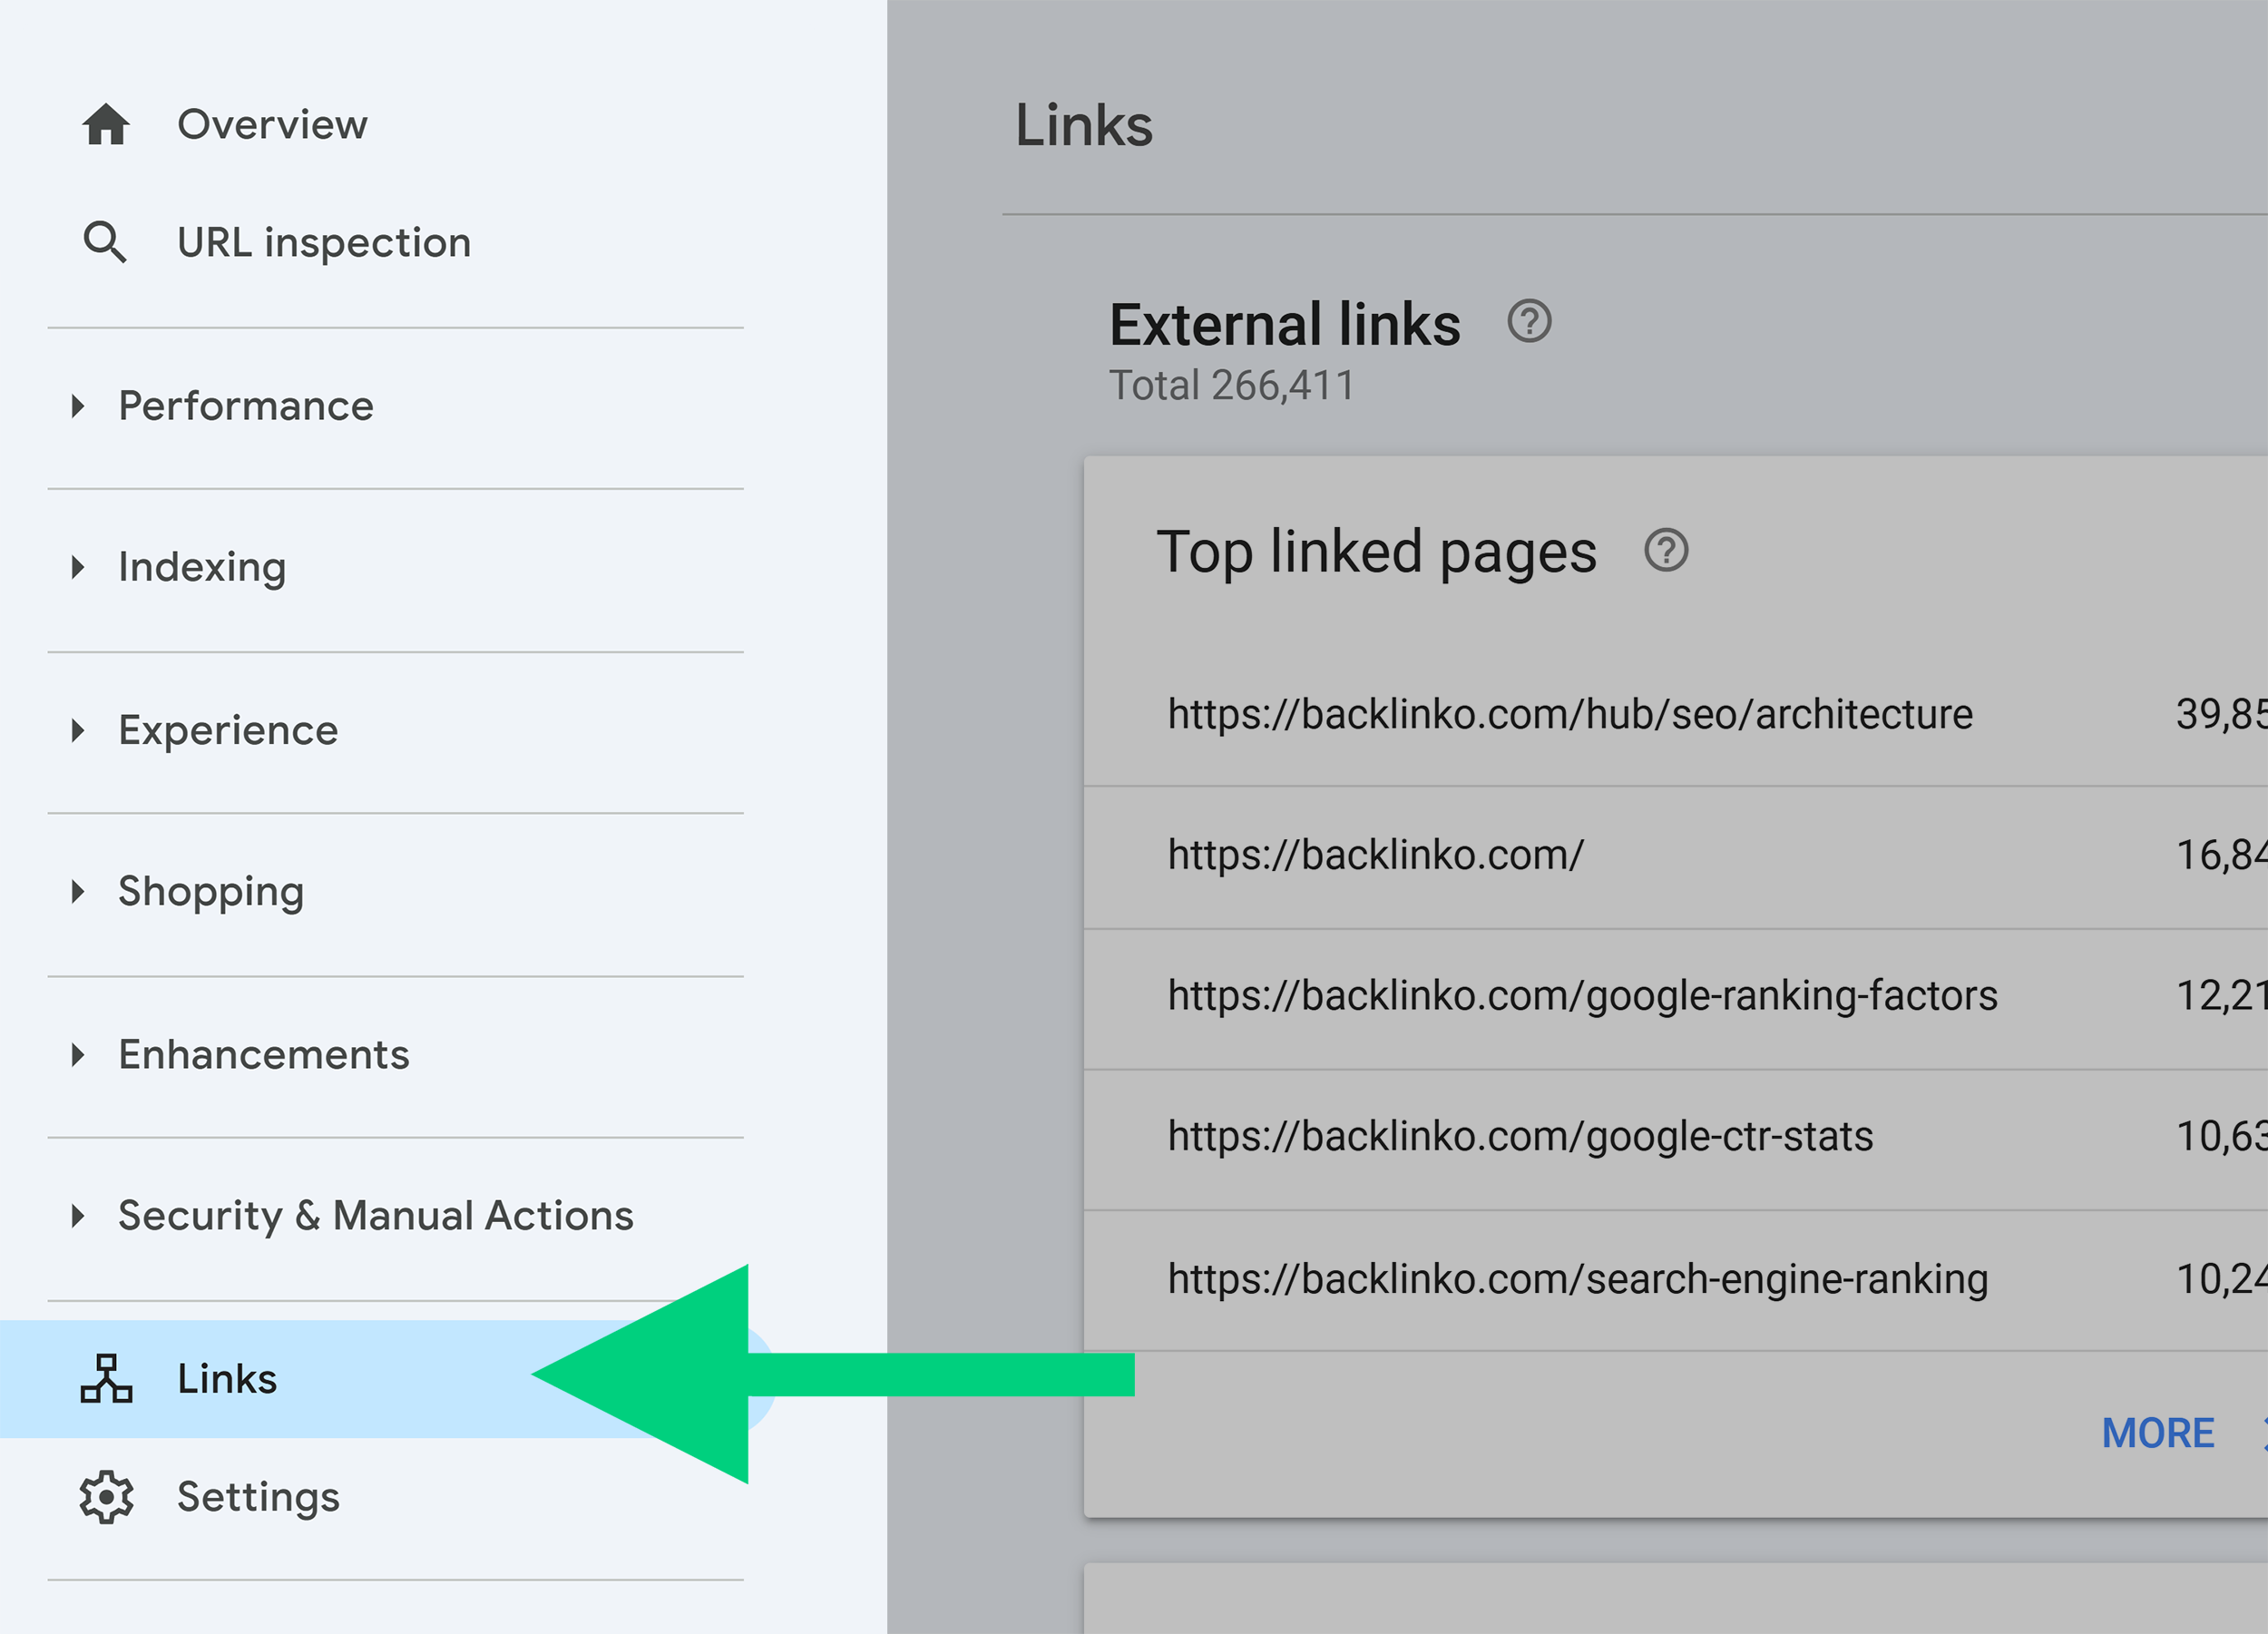2268x1634 pixels.
Task: Click the External links heading
Action: [x=1284, y=324]
